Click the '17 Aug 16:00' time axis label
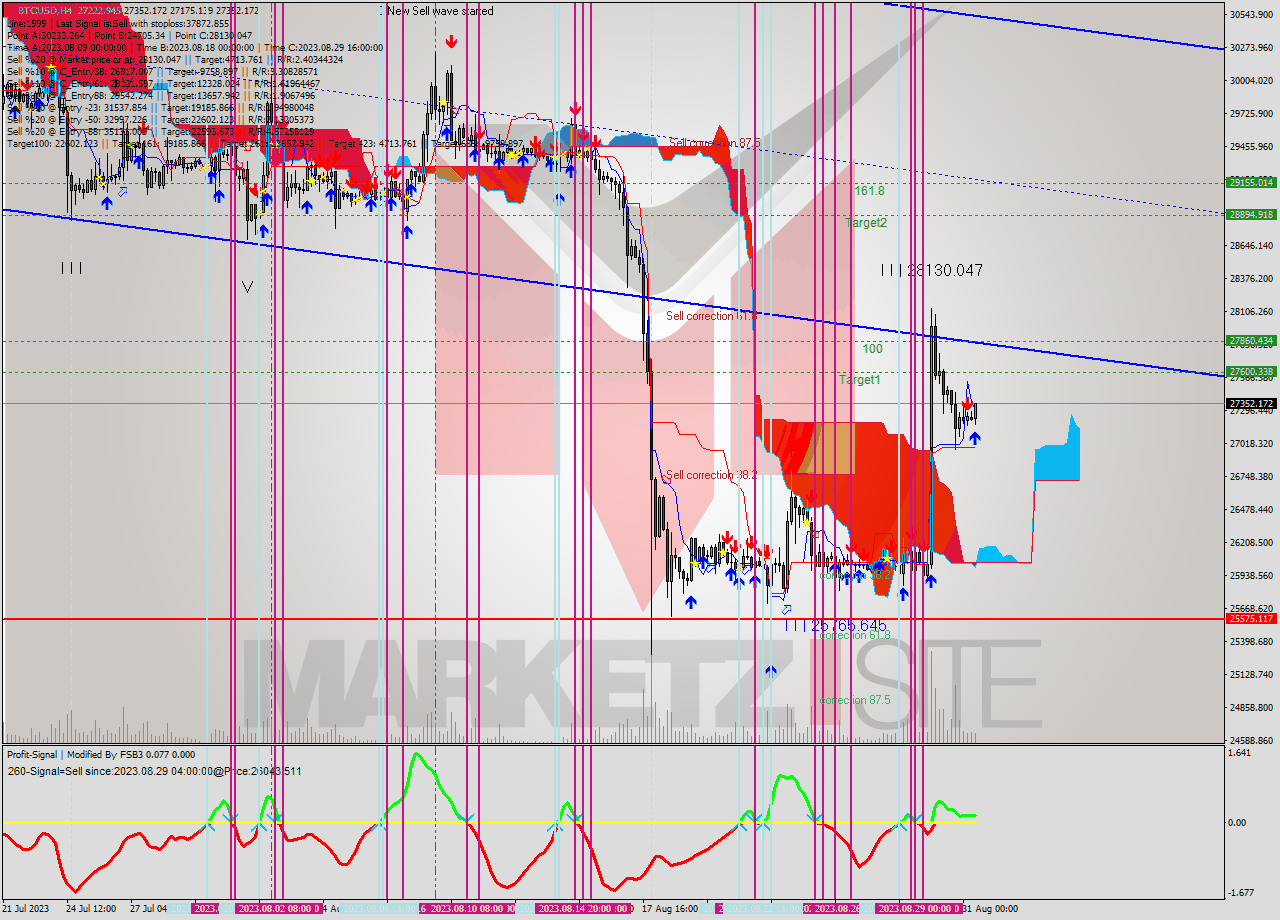1280x920 pixels. pyautogui.click(x=669, y=909)
